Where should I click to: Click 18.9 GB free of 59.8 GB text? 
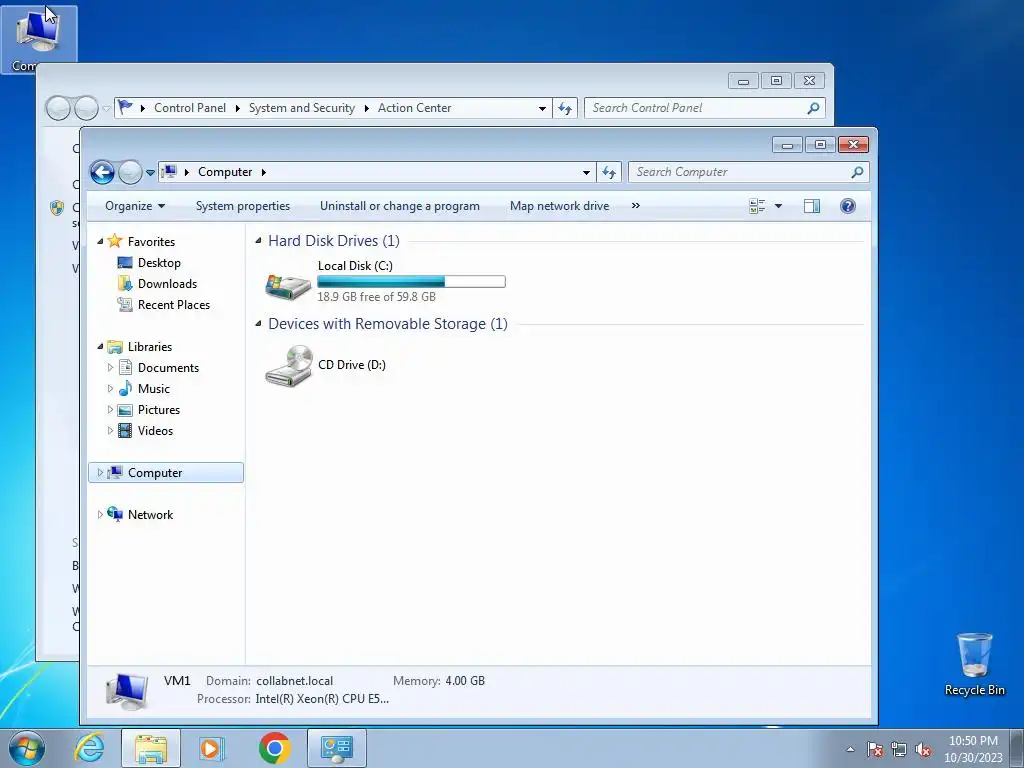pyautogui.click(x=376, y=296)
